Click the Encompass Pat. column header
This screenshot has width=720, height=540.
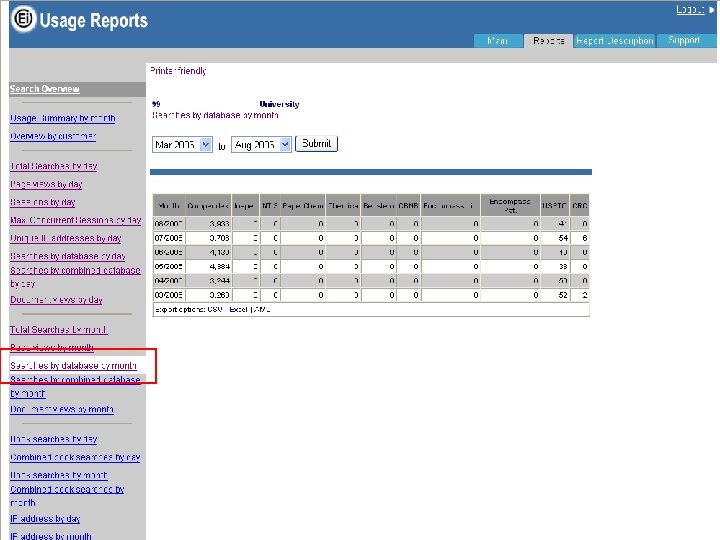pyautogui.click(x=510, y=206)
